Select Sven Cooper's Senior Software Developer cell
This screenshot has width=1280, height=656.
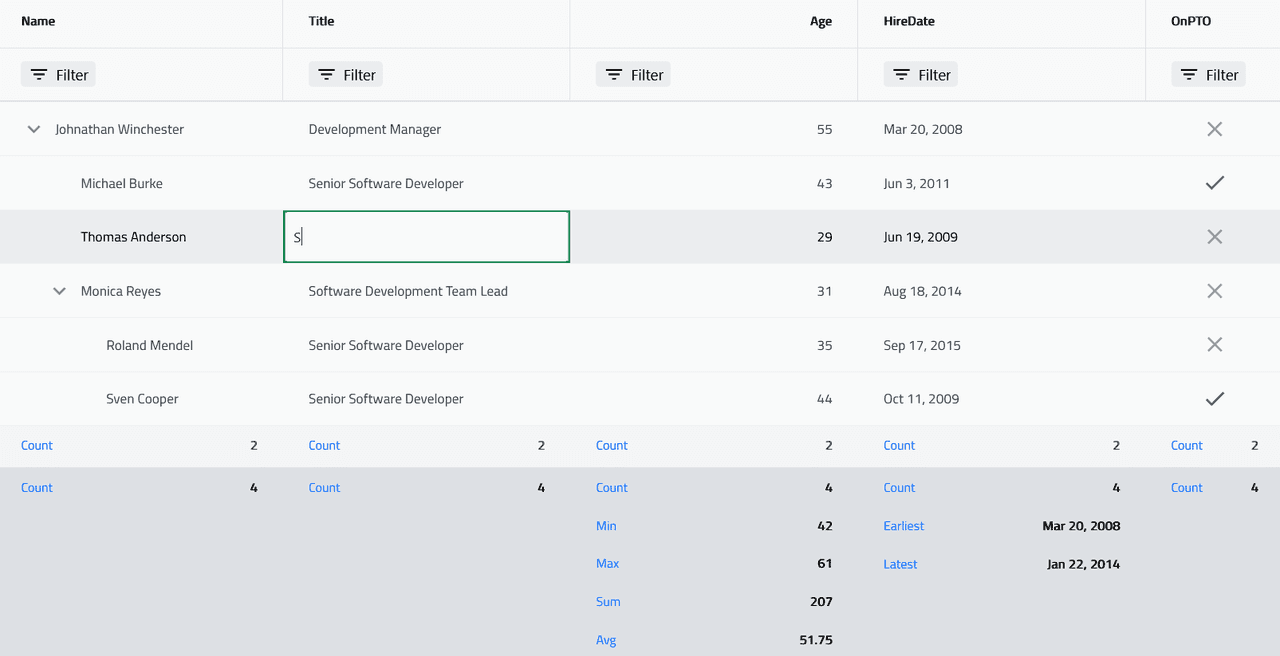pos(427,399)
